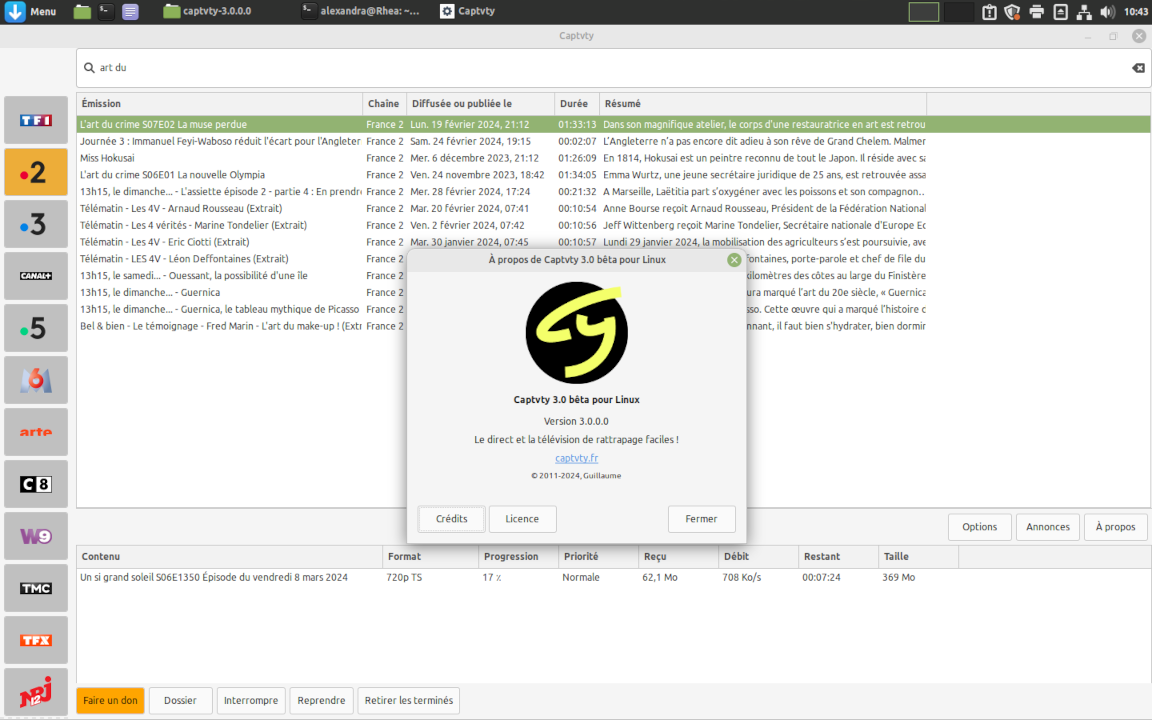Select 'L'art du crime S07E02 La muse perdue'
The width and height of the screenshot is (1152, 720).
pos(613,124)
